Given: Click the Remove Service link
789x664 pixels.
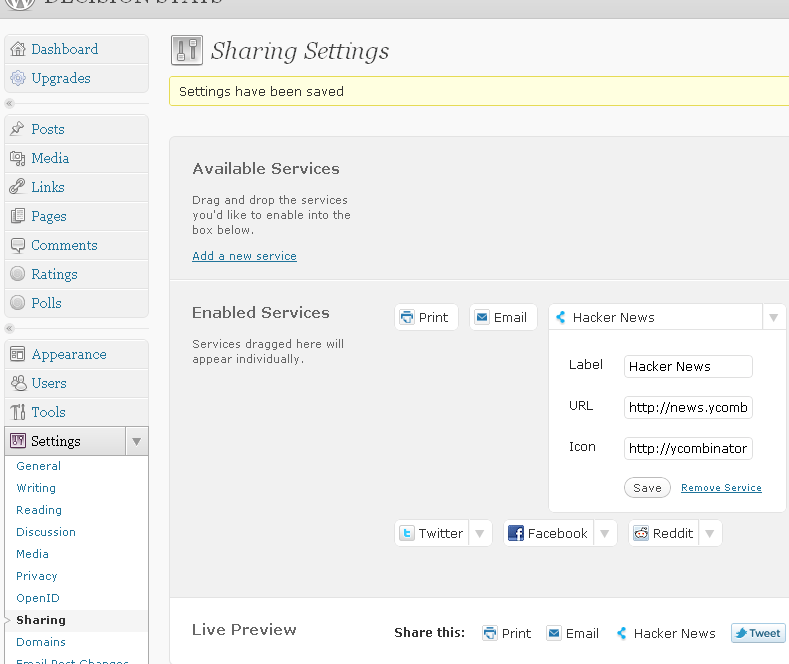Looking at the screenshot, I should (x=721, y=488).
